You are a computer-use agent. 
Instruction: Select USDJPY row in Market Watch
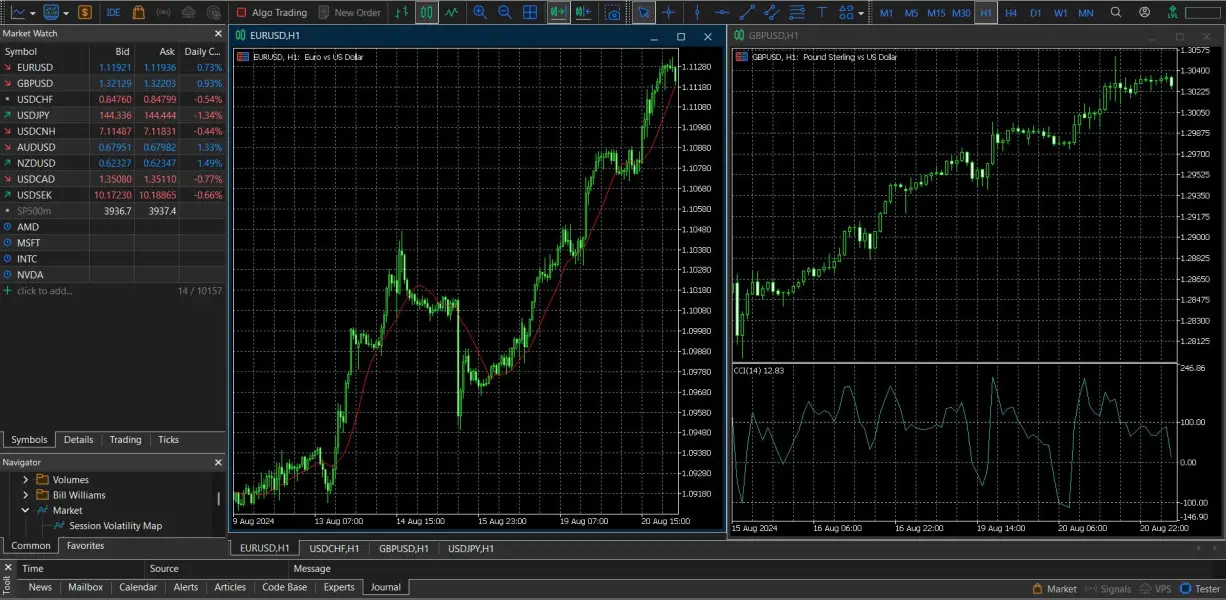coord(36,115)
